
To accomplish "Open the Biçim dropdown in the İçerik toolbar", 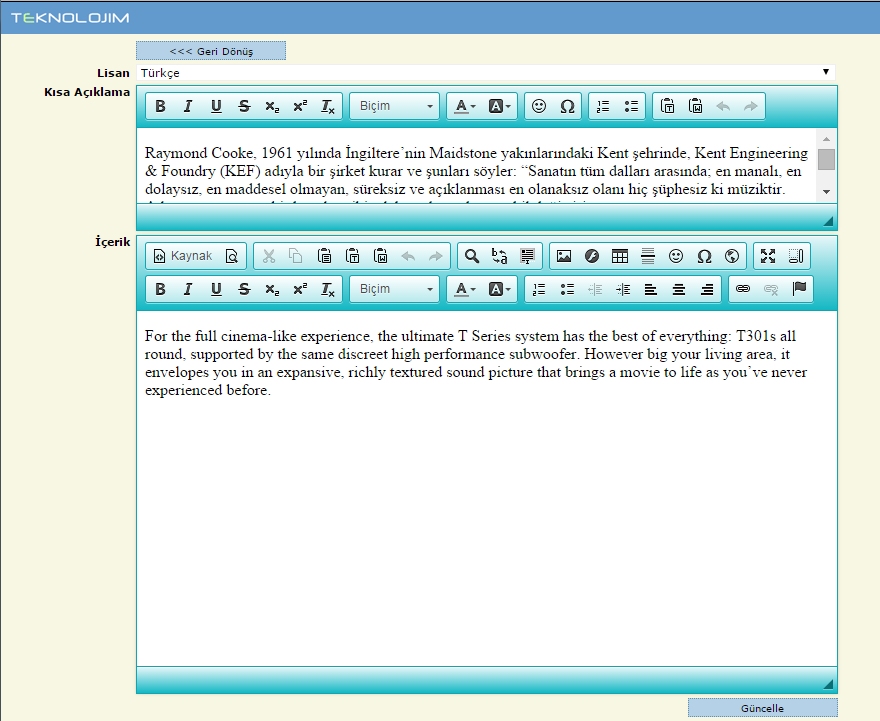I will [x=395, y=289].
